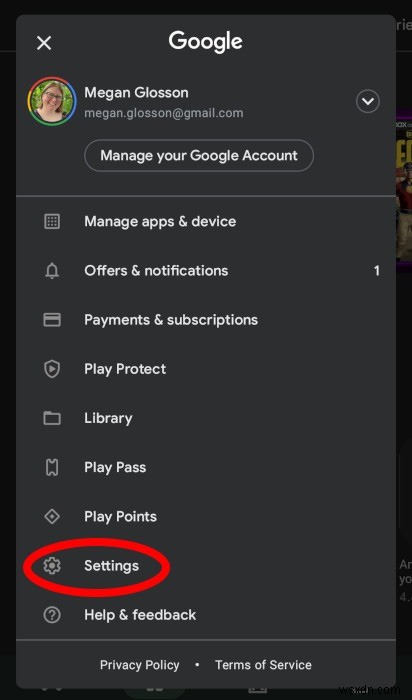Open Manage apps & device
Image resolution: width=412 pixels, height=700 pixels.
pos(206,221)
